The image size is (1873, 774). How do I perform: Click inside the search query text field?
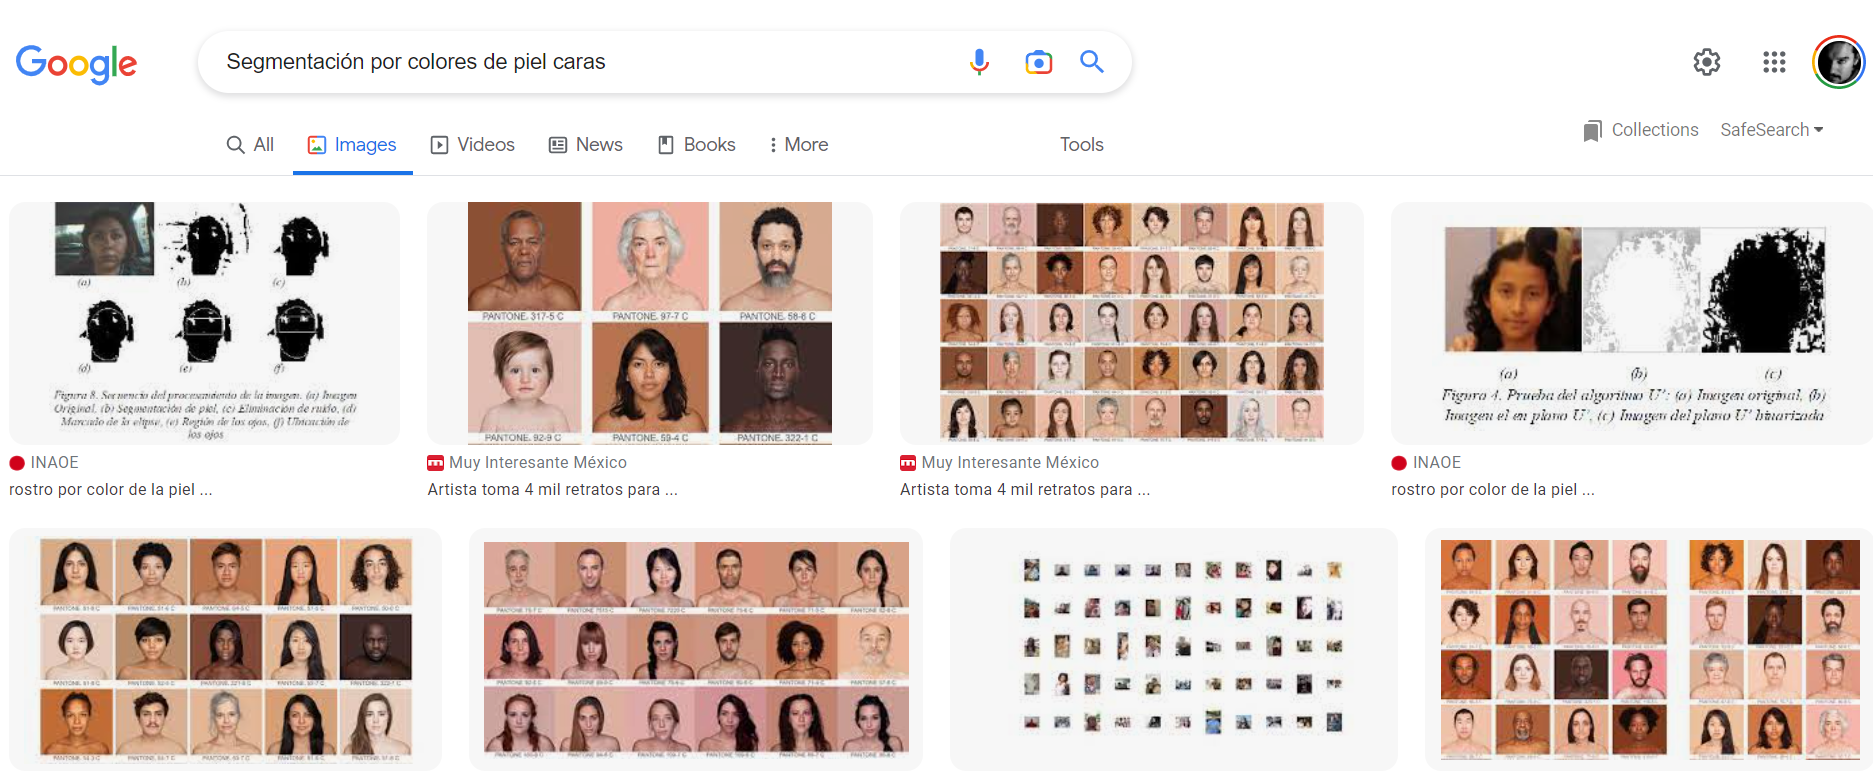pos(580,62)
